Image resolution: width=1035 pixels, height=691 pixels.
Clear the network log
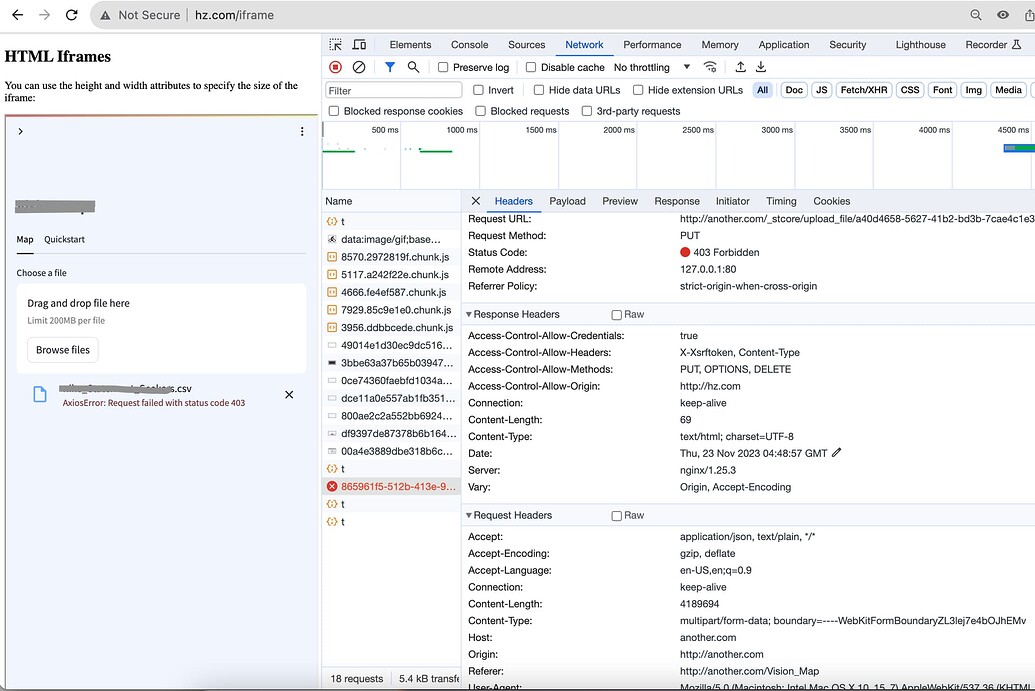358,67
